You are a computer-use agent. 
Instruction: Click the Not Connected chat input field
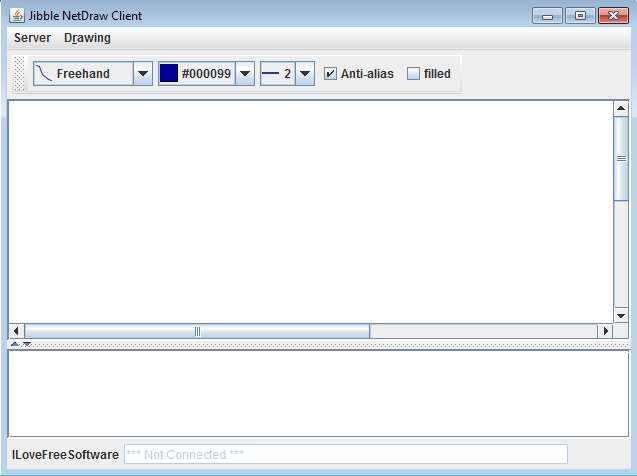346,454
